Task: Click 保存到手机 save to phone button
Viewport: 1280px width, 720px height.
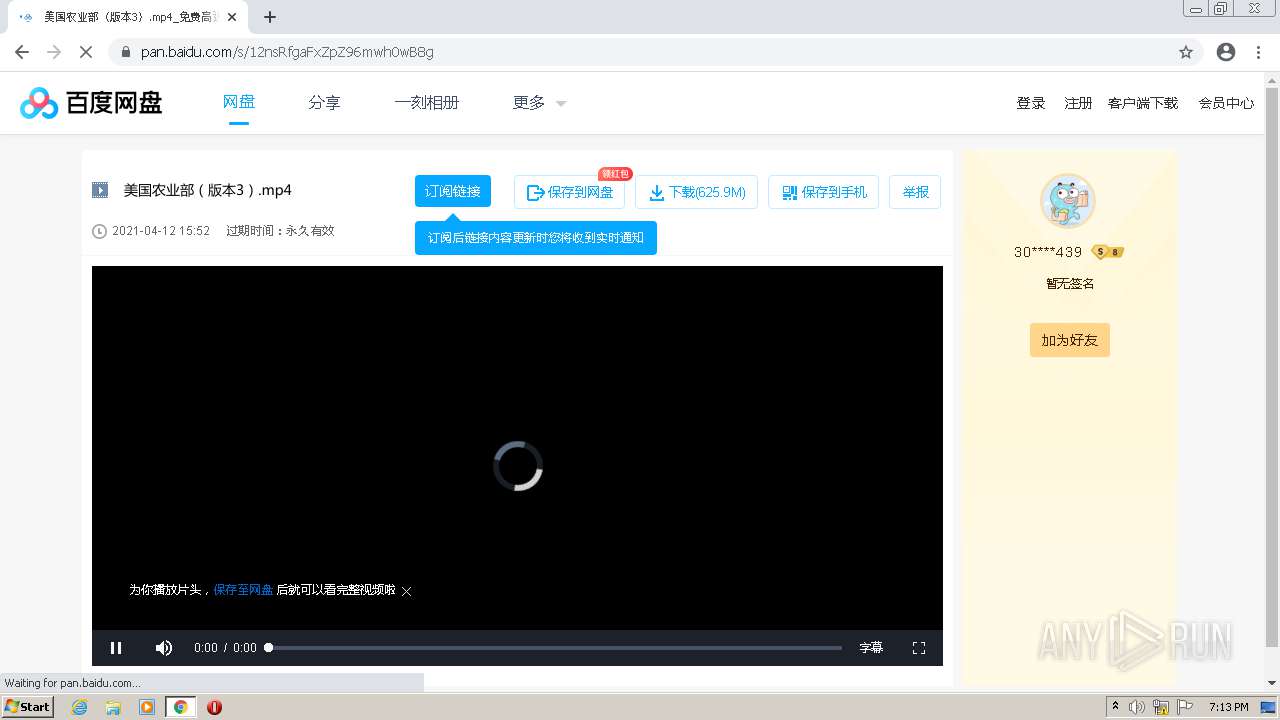Action: [824, 192]
